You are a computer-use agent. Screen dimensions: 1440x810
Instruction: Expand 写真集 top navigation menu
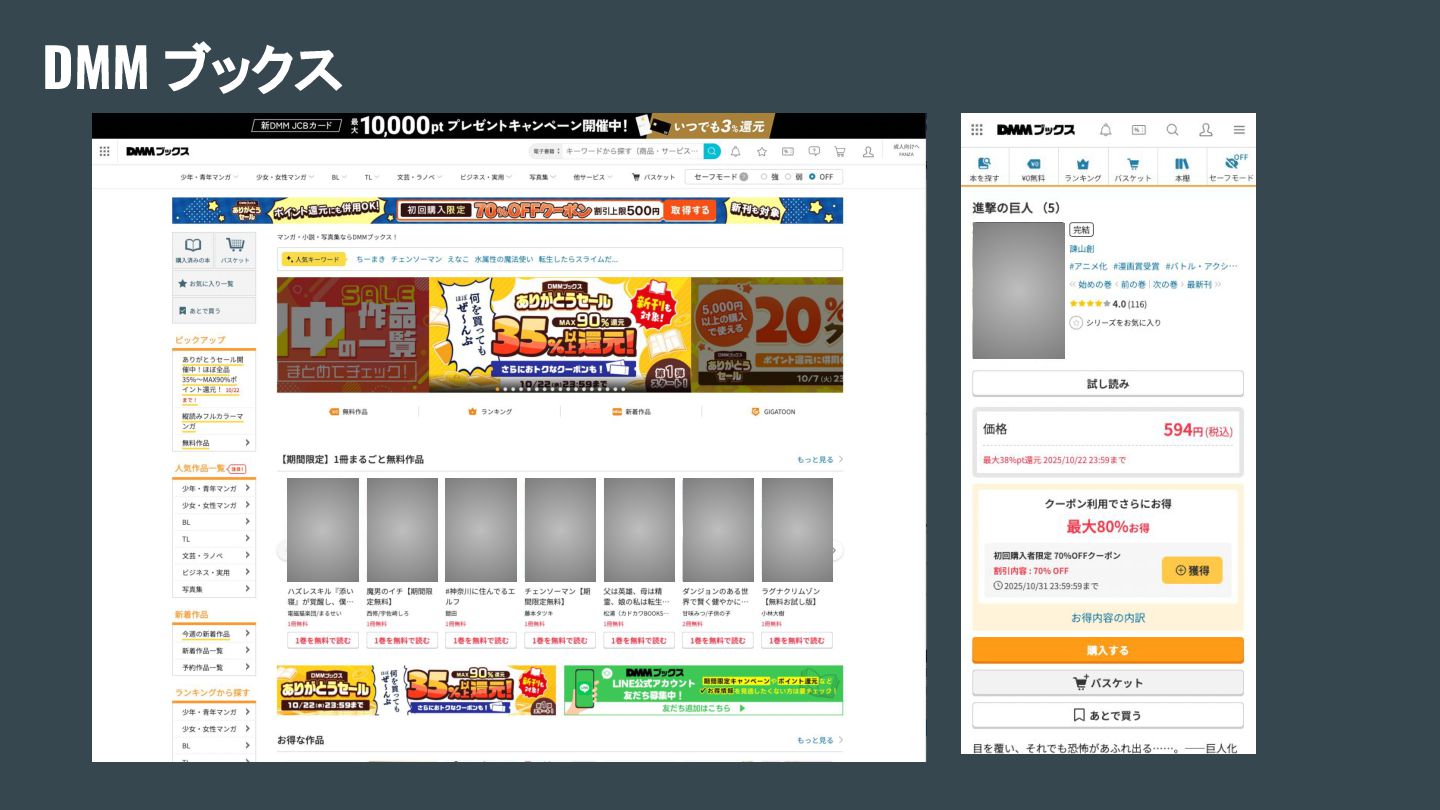tap(542, 177)
